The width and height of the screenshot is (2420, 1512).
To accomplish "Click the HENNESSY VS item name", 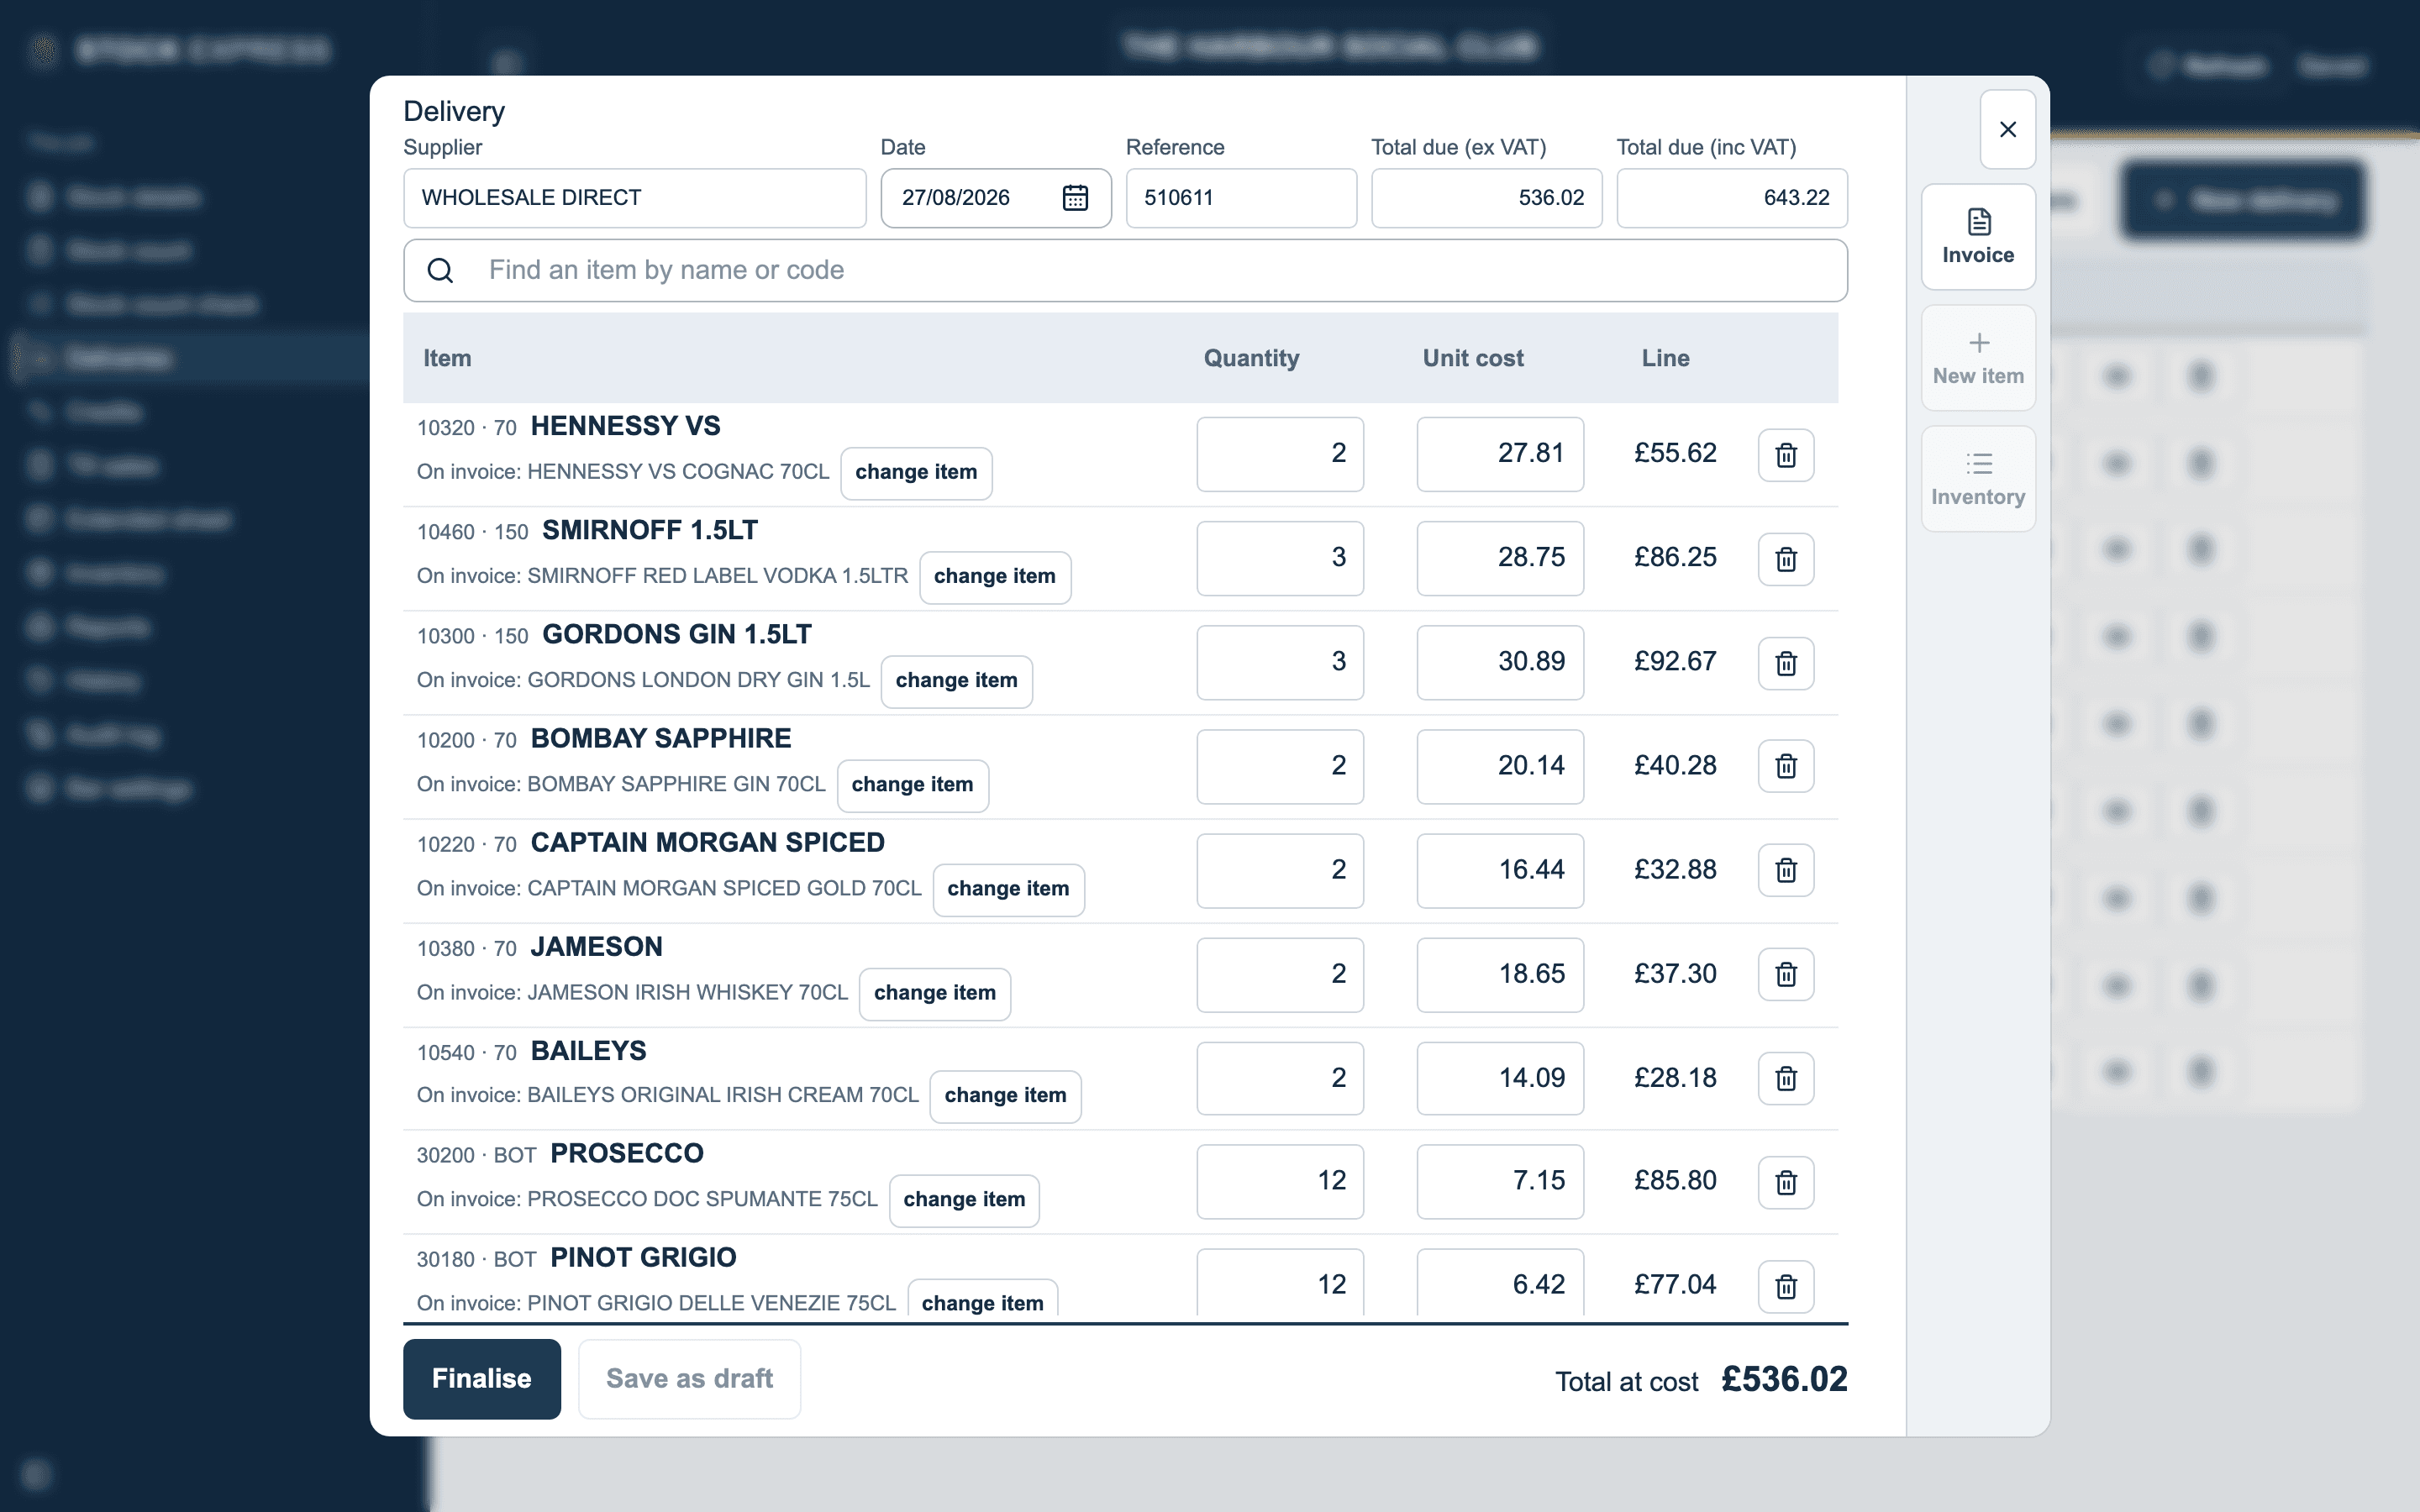I will click(x=625, y=426).
